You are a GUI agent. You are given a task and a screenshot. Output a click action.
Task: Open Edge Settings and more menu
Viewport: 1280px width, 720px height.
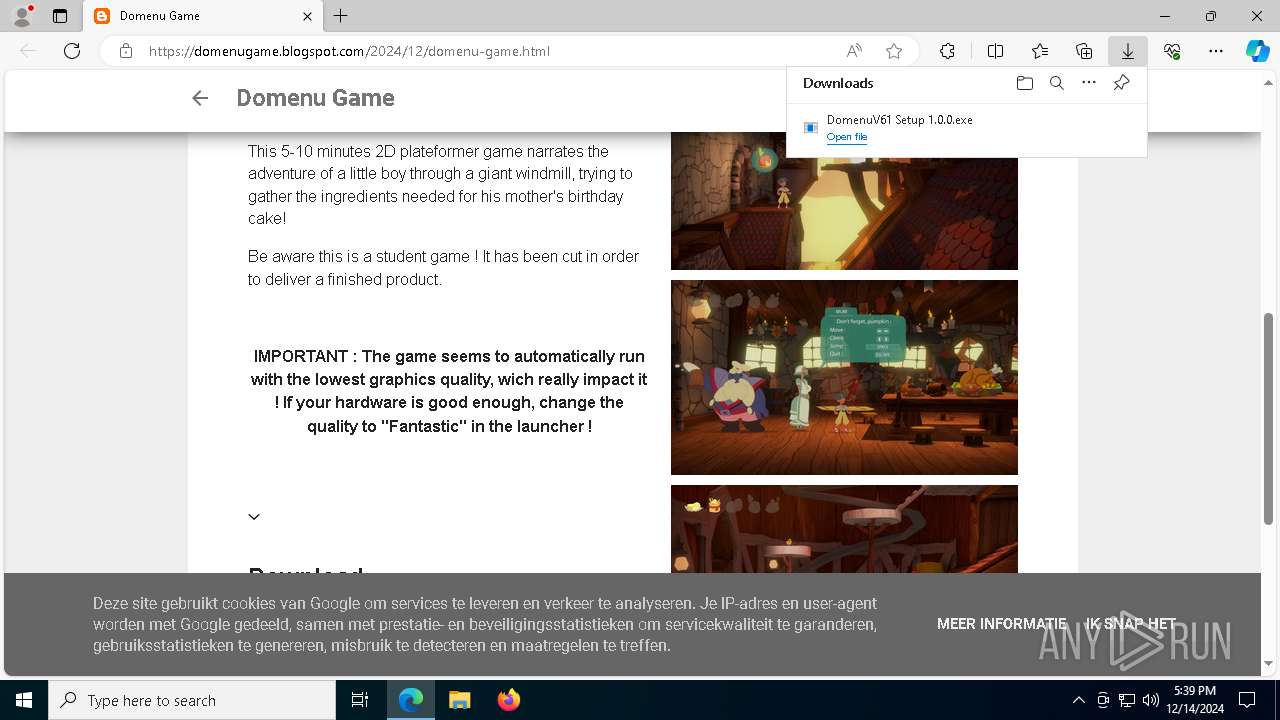click(x=1216, y=51)
